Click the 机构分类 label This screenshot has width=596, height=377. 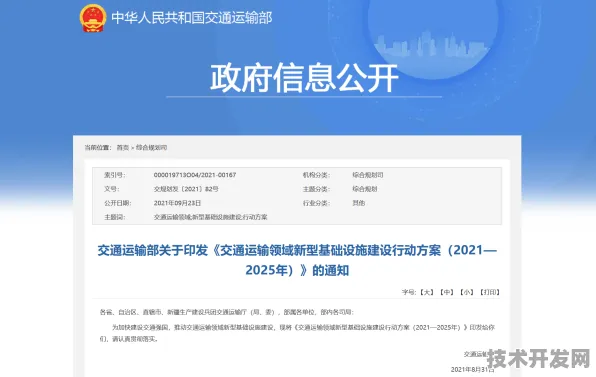316,175
